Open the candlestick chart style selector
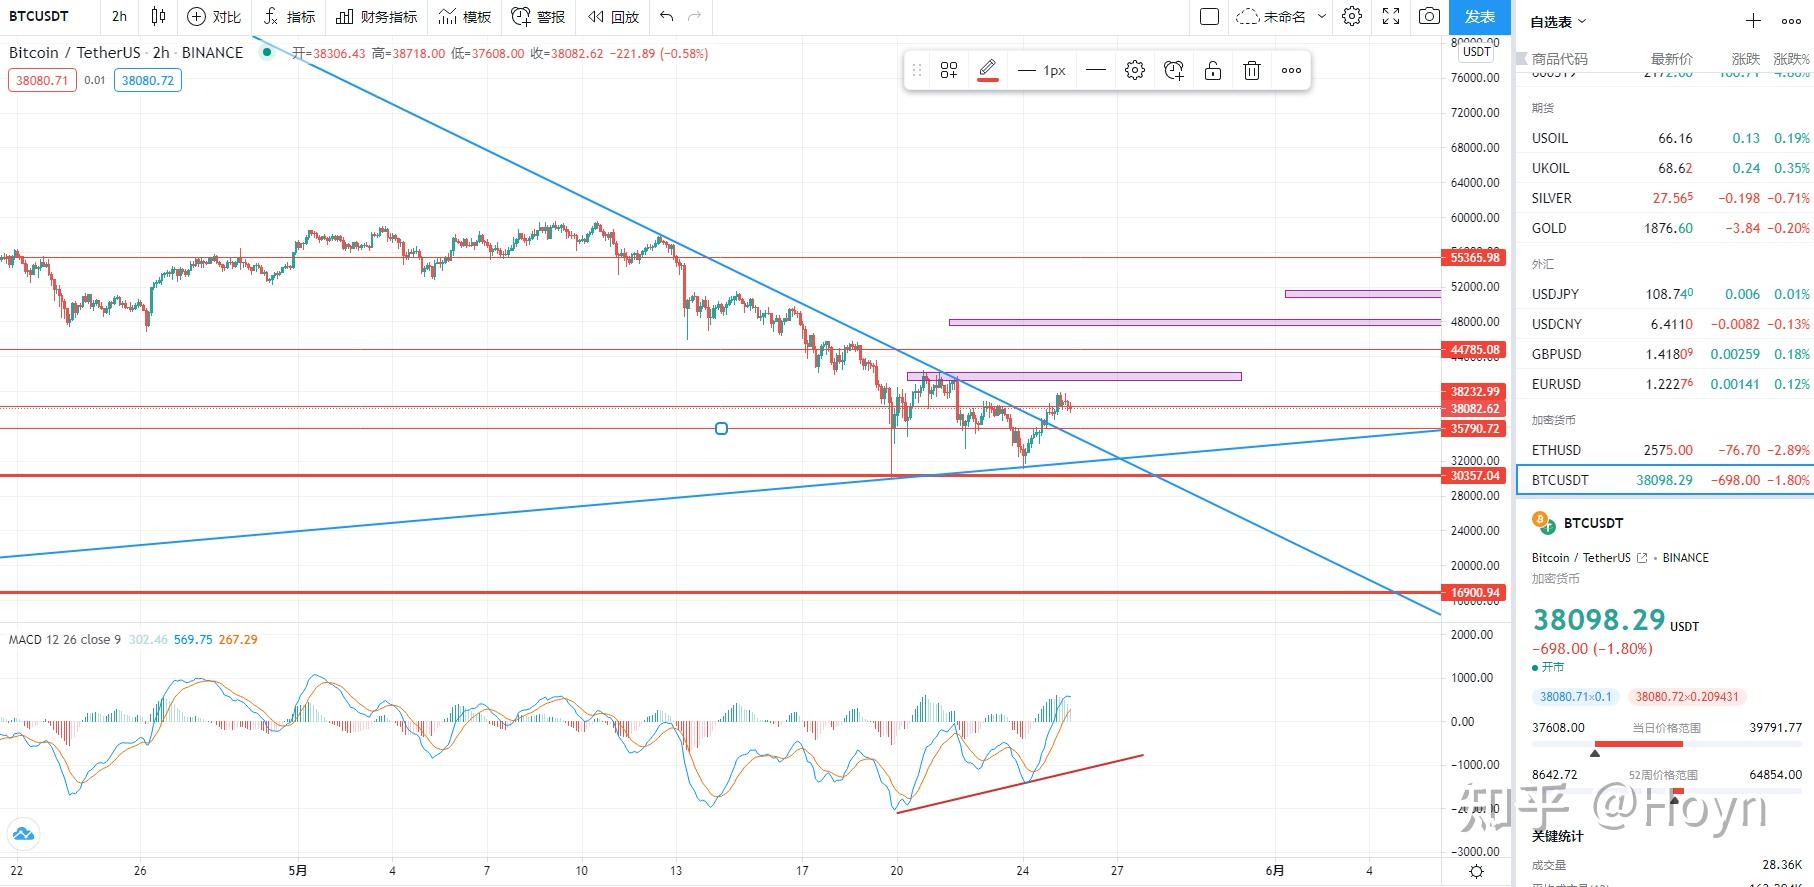The width and height of the screenshot is (1814, 887). [158, 16]
